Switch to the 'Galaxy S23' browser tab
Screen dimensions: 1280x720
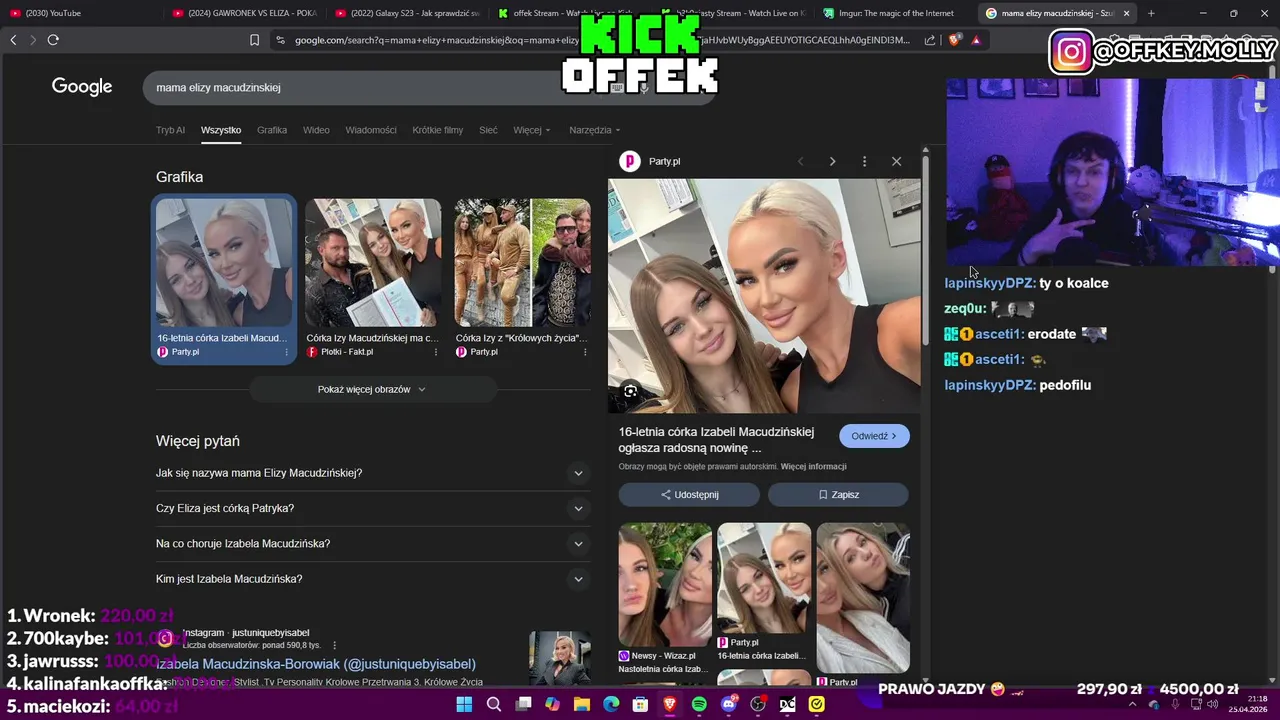(x=406, y=13)
